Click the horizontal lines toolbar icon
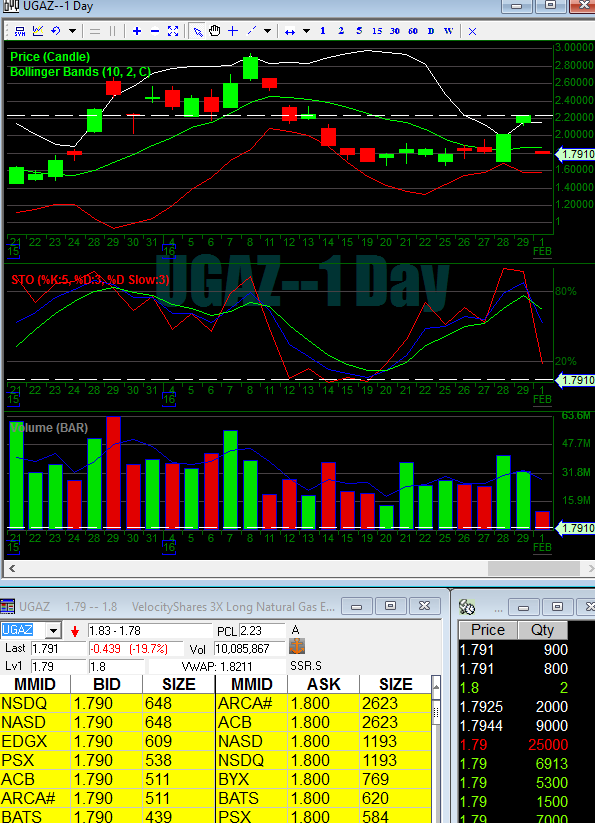The height and width of the screenshot is (823, 595). [x=95, y=31]
